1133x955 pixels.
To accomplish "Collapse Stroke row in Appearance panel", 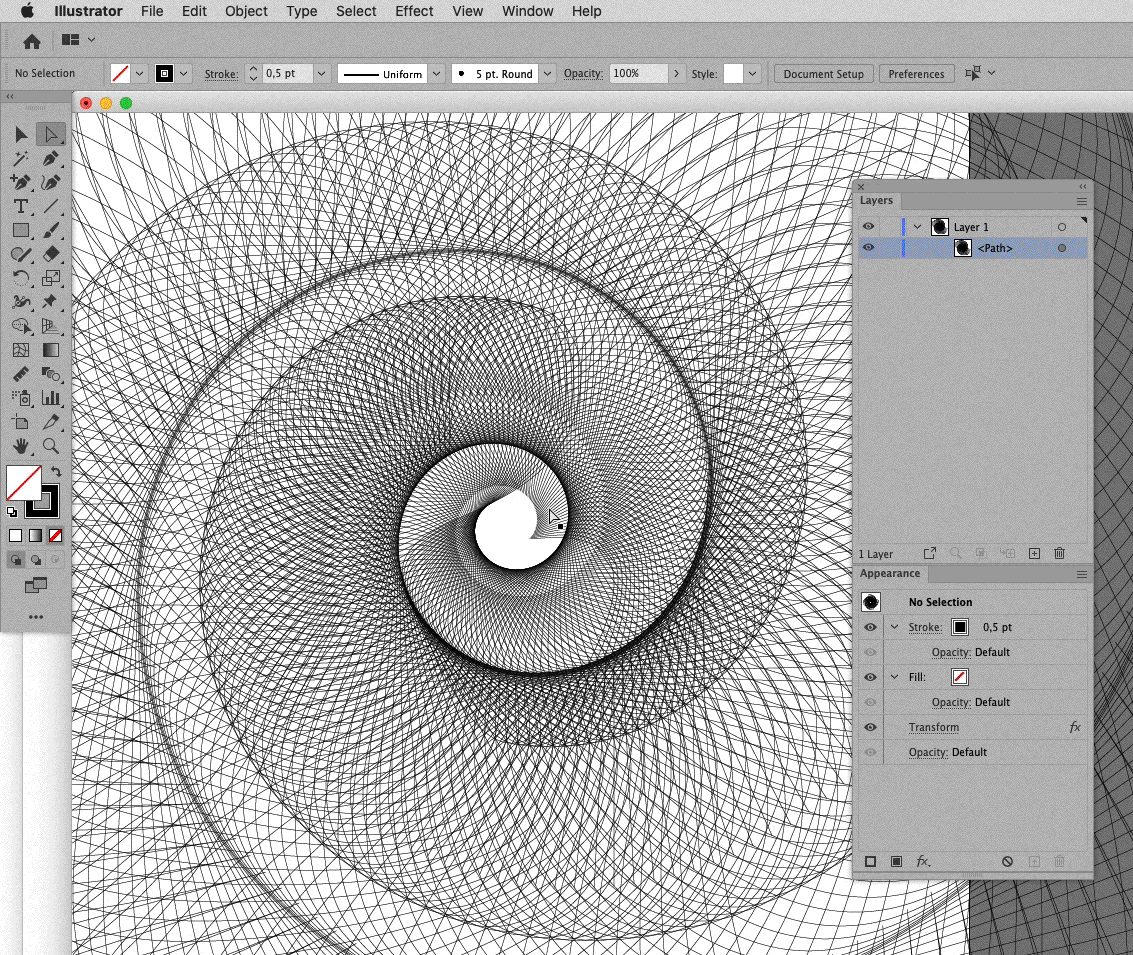I will [x=895, y=627].
